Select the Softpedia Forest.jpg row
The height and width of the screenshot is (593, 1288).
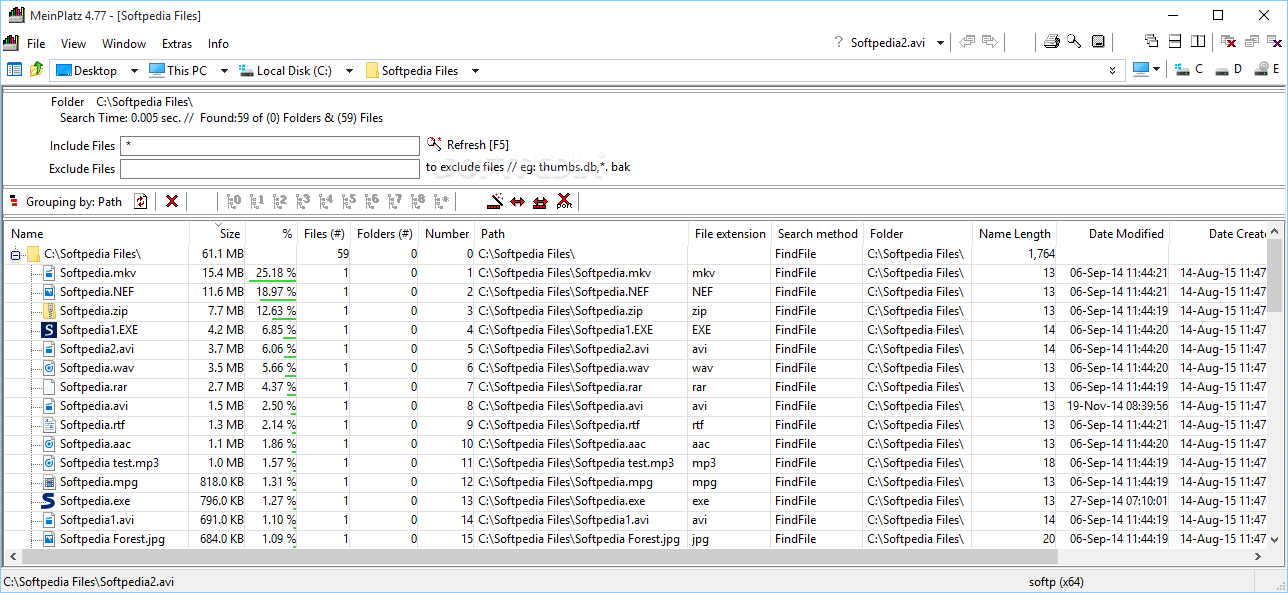pos(636,539)
